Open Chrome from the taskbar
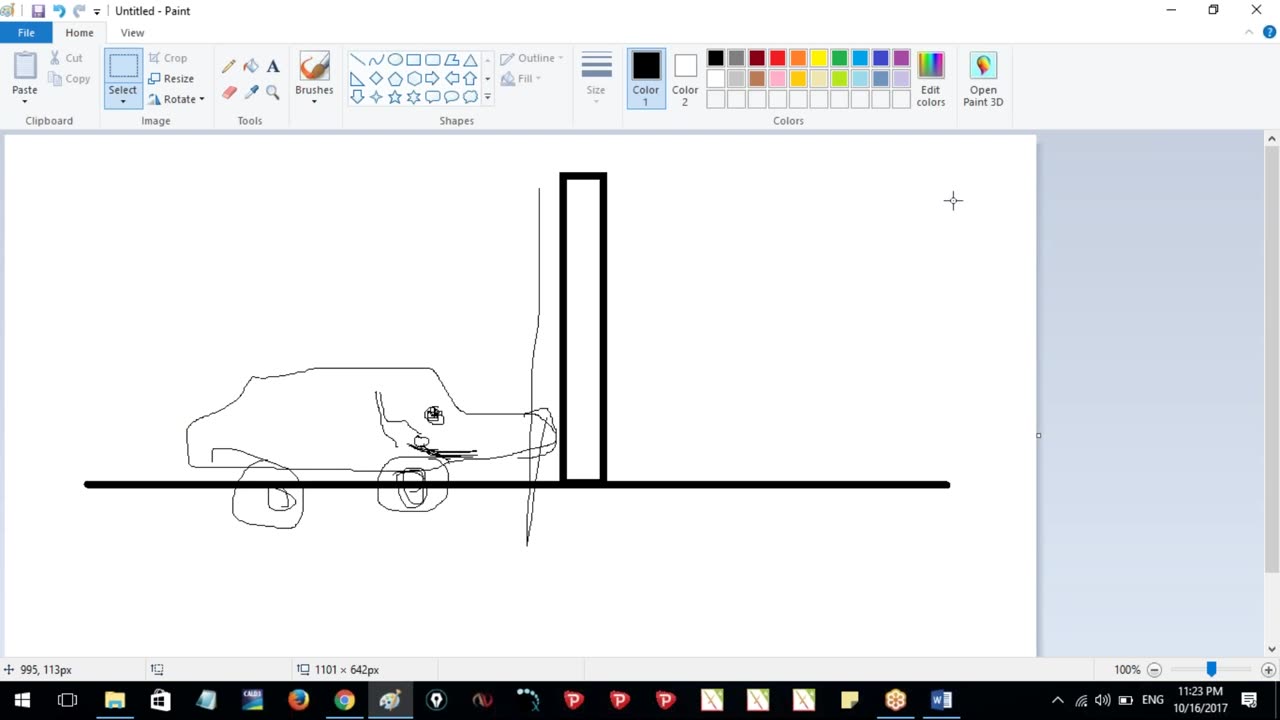 [x=344, y=700]
